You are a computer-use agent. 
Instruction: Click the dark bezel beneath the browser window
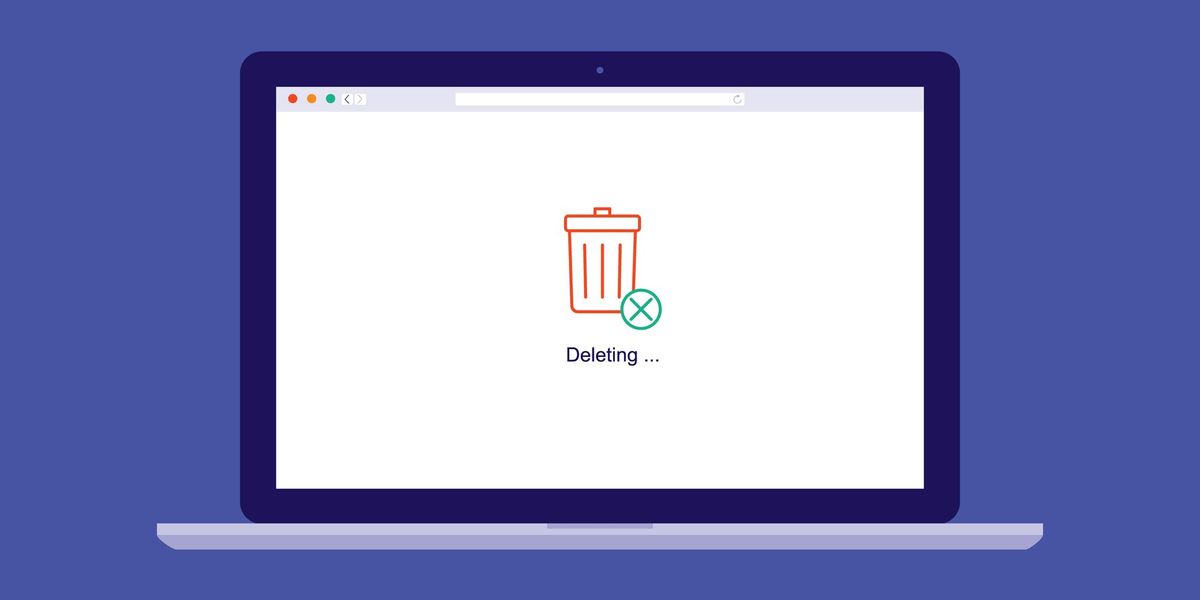tap(600, 505)
